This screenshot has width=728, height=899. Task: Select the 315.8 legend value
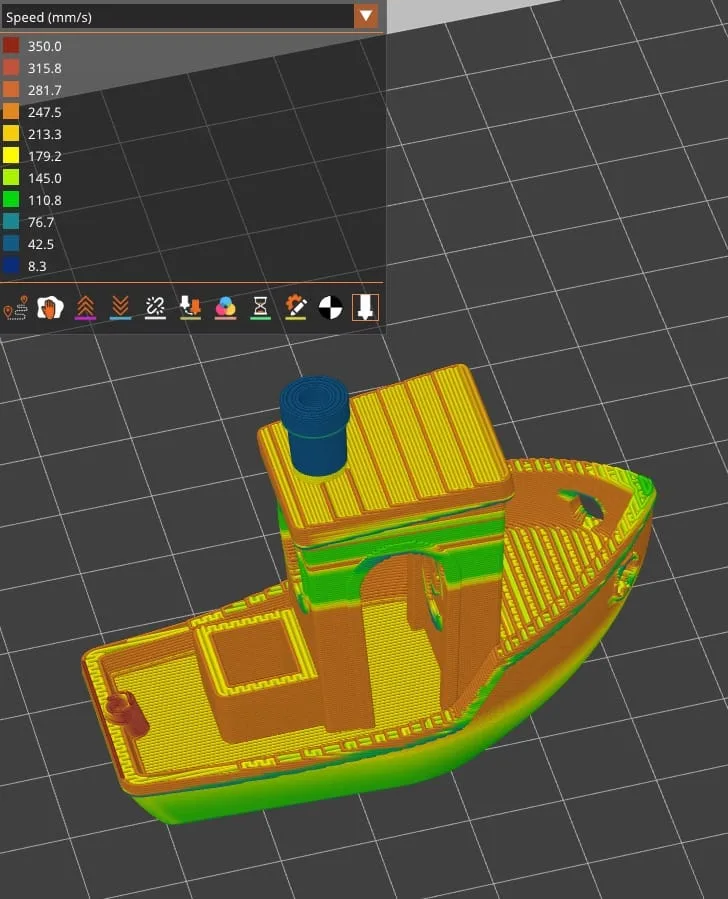(x=45, y=68)
